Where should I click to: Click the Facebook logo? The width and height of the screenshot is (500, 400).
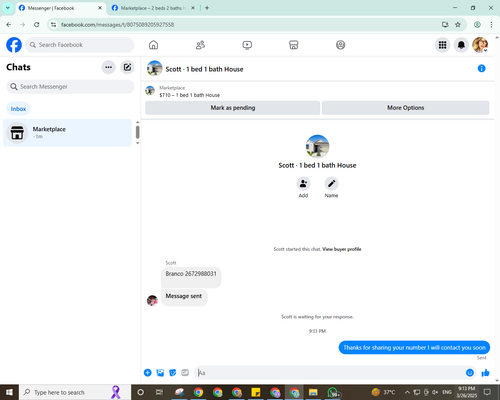(x=14, y=45)
